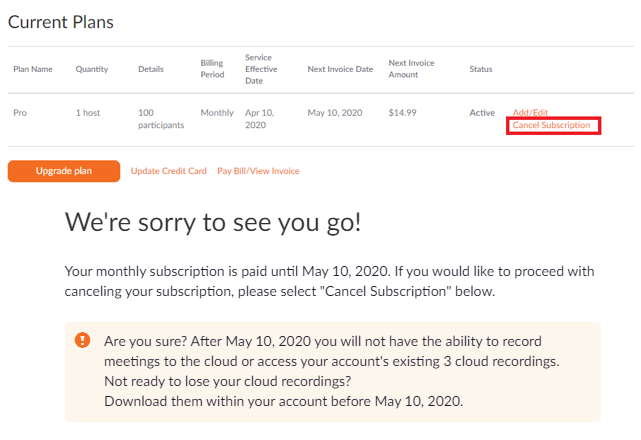Click the Current Plans heading
The image size is (641, 440).
(61, 22)
